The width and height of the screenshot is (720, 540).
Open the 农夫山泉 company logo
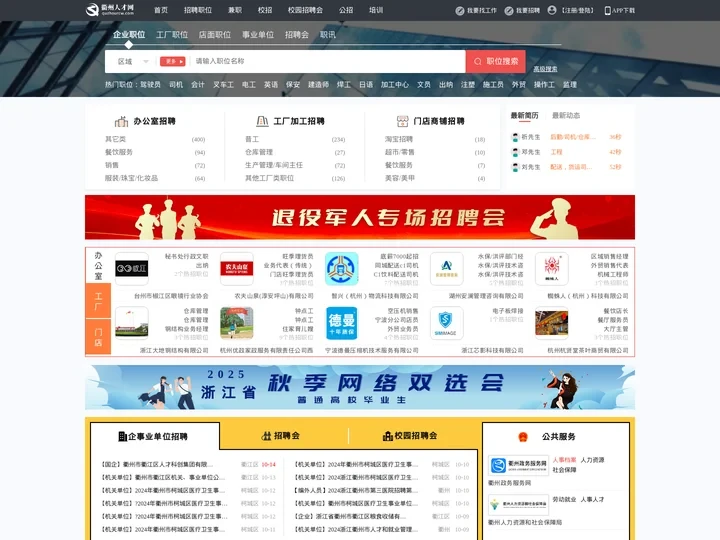pyautogui.click(x=237, y=269)
